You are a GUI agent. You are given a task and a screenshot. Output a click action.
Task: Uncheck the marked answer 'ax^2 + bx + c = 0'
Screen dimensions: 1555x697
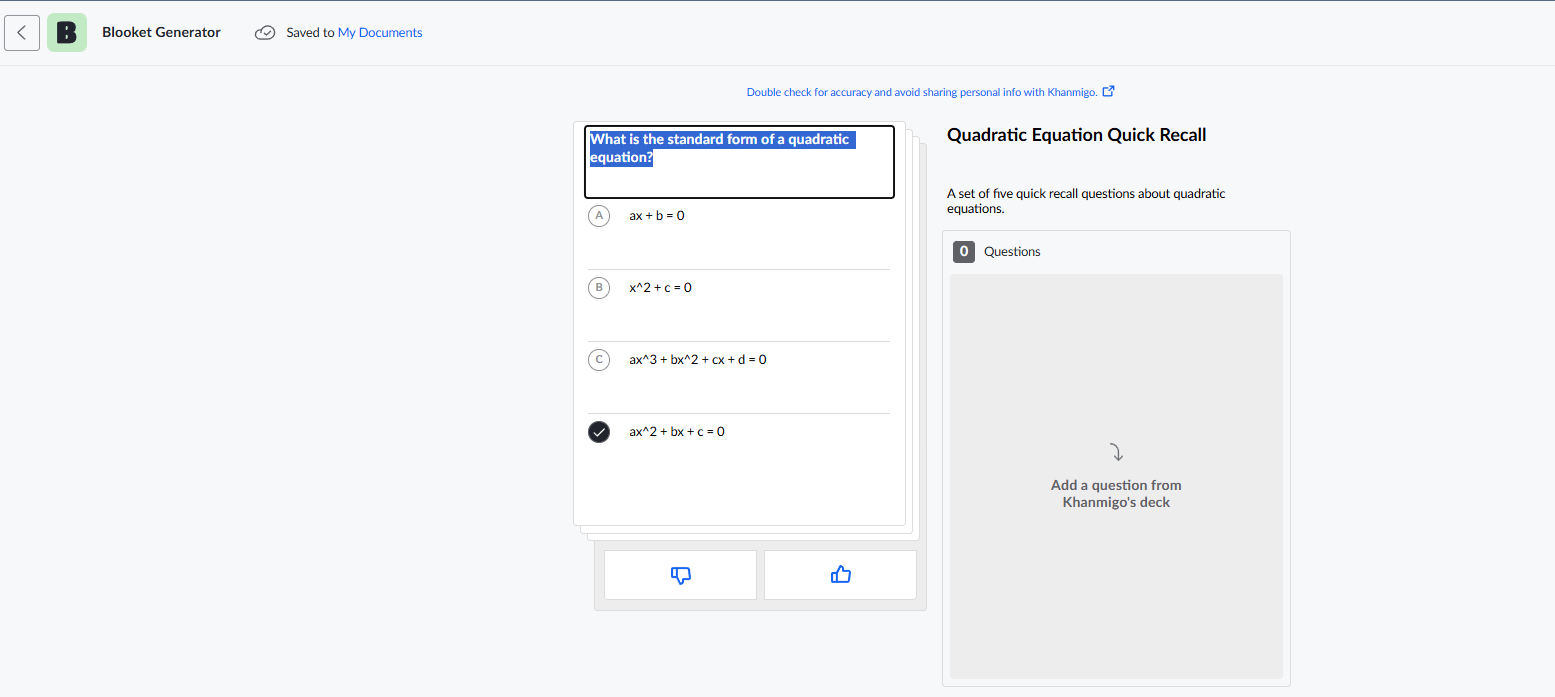tap(599, 431)
